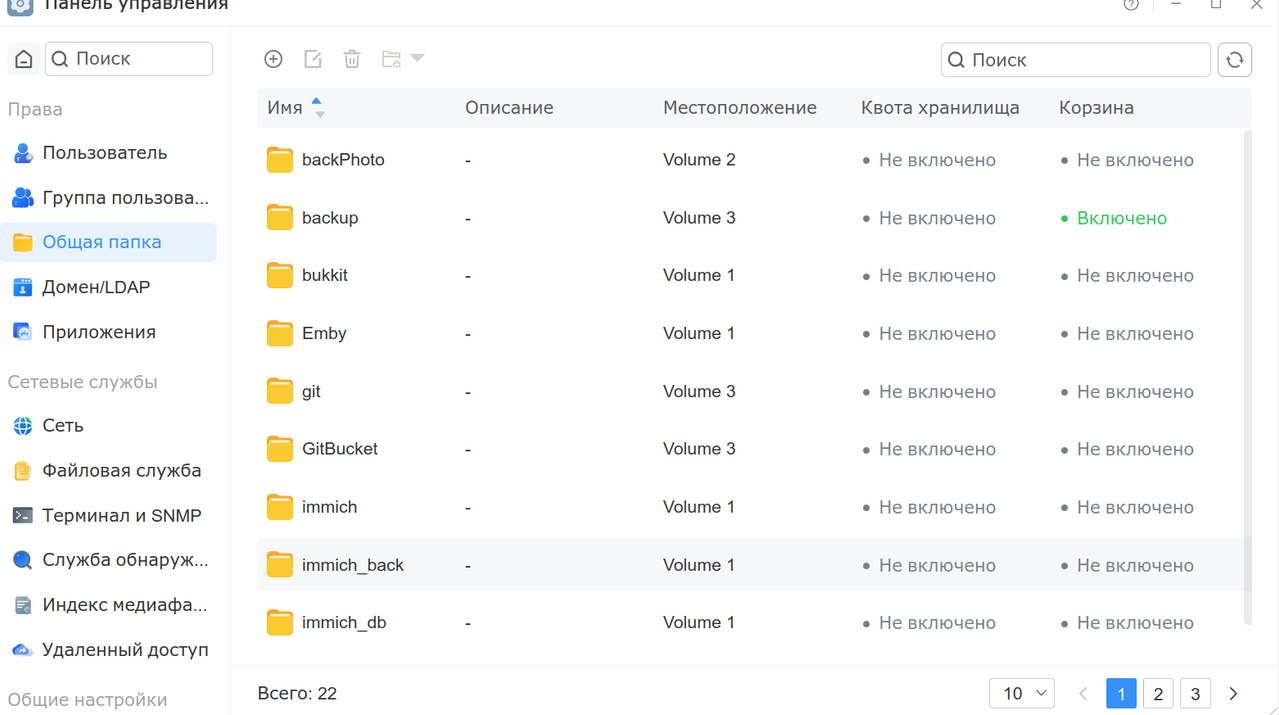Click the next page arrow
Image resolution: width=1279 pixels, height=715 pixels.
1233,693
